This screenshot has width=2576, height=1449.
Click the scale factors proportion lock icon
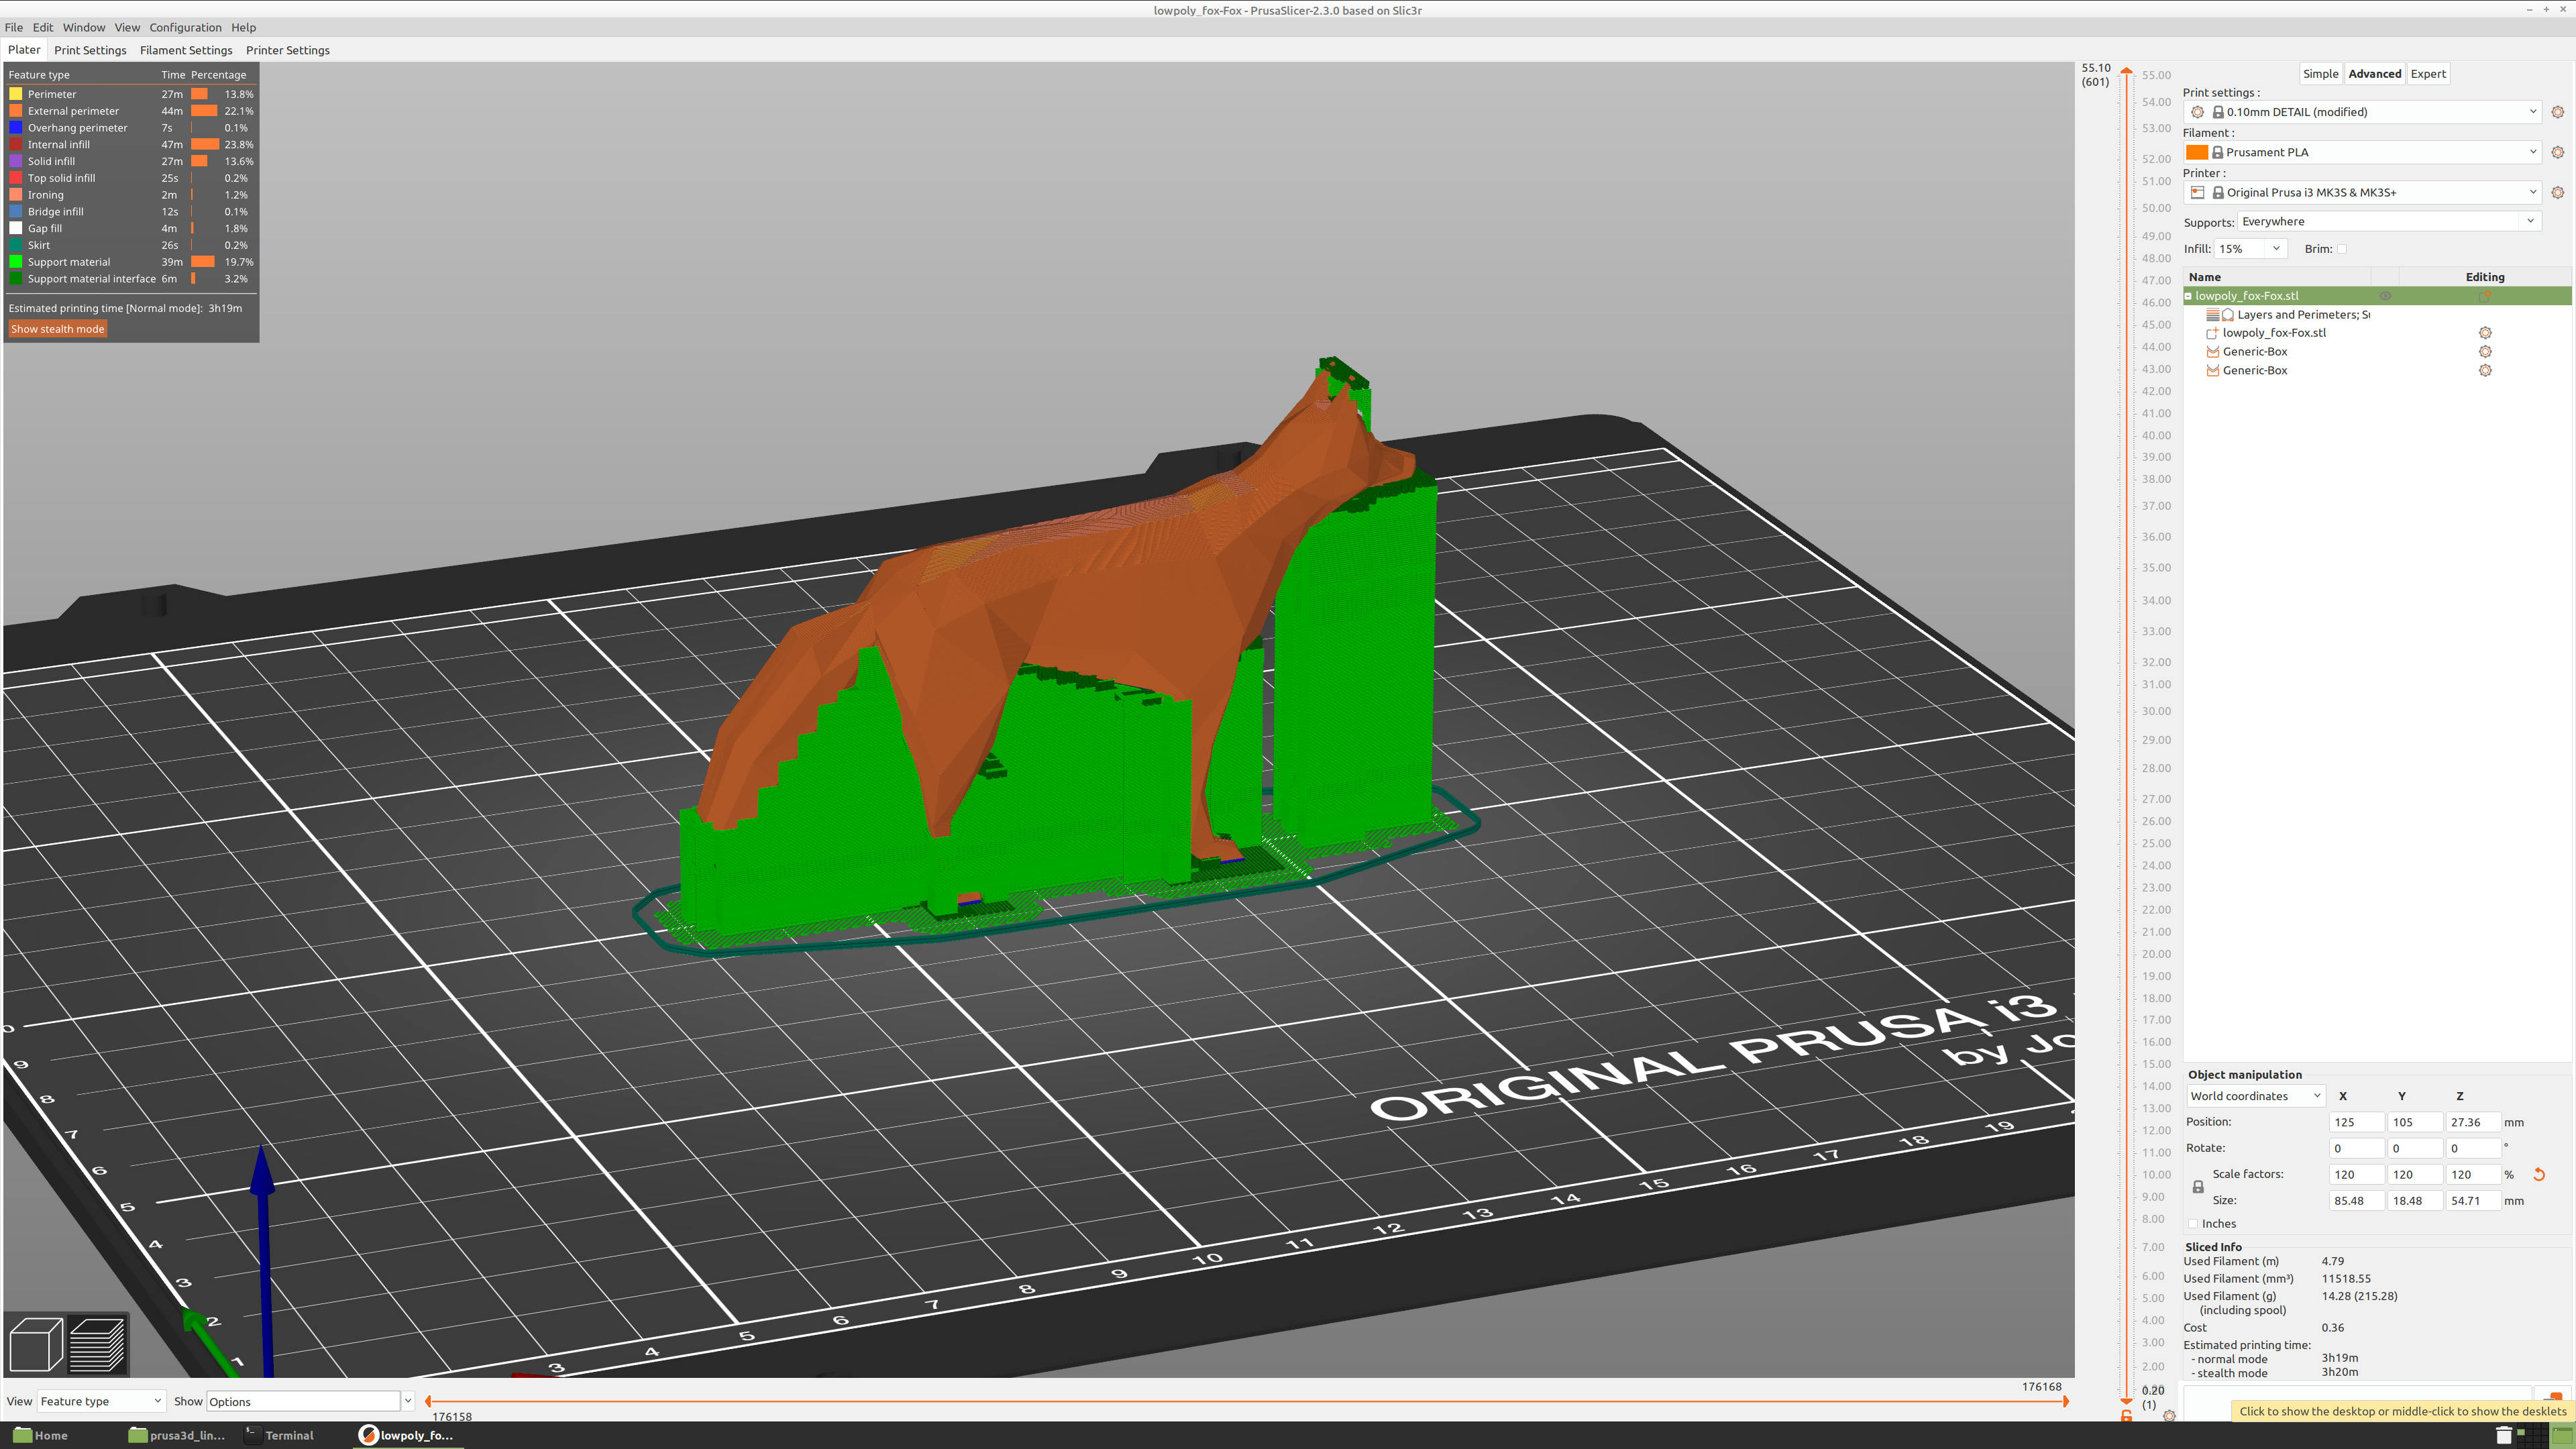pos(2198,1187)
